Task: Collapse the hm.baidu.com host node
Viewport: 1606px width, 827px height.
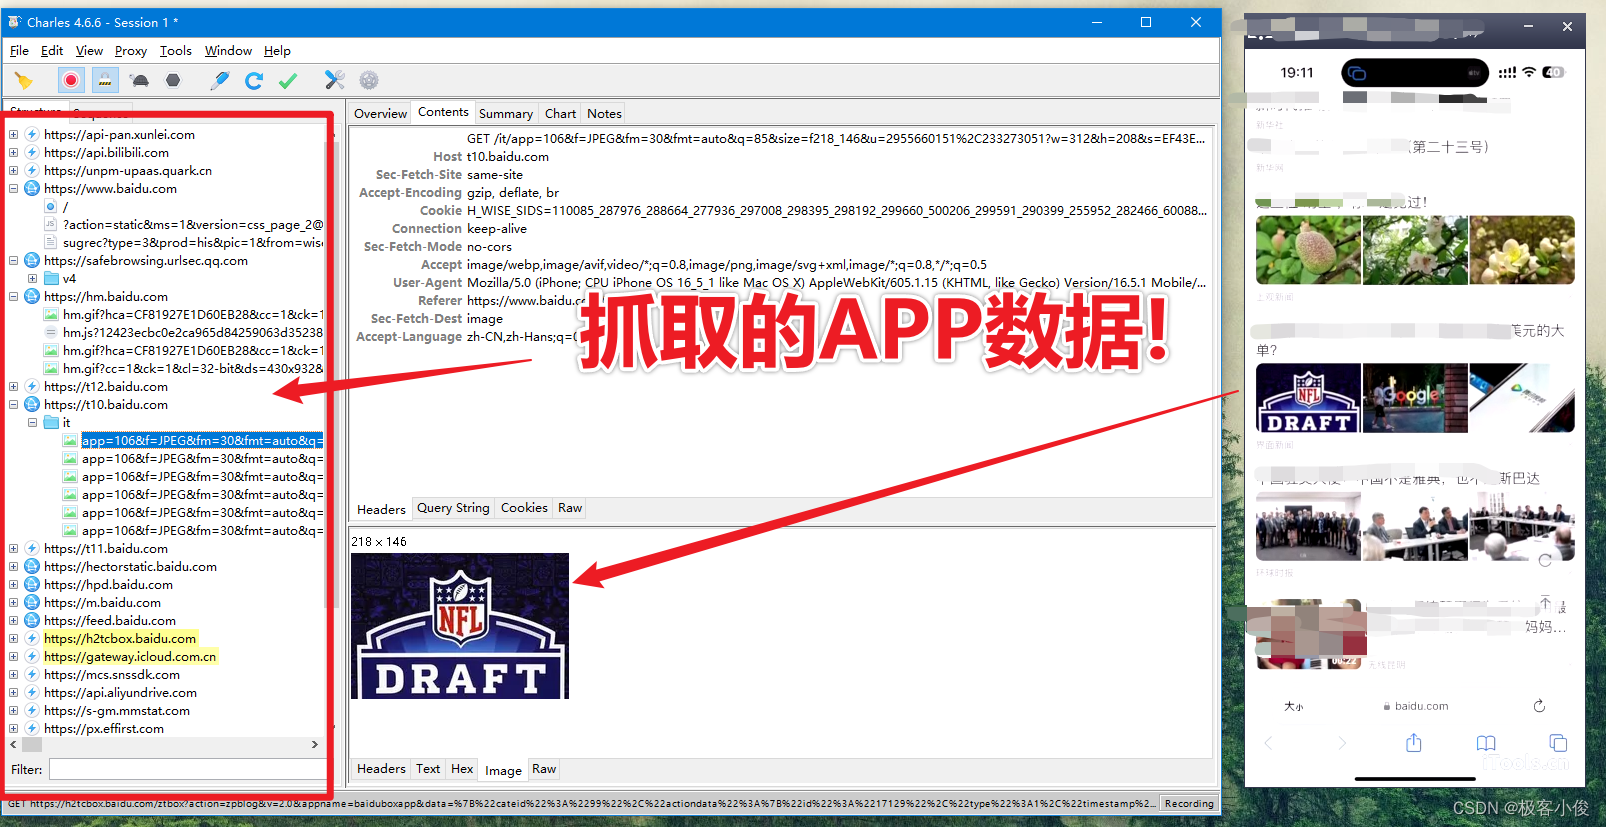Action: coord(13,296)
